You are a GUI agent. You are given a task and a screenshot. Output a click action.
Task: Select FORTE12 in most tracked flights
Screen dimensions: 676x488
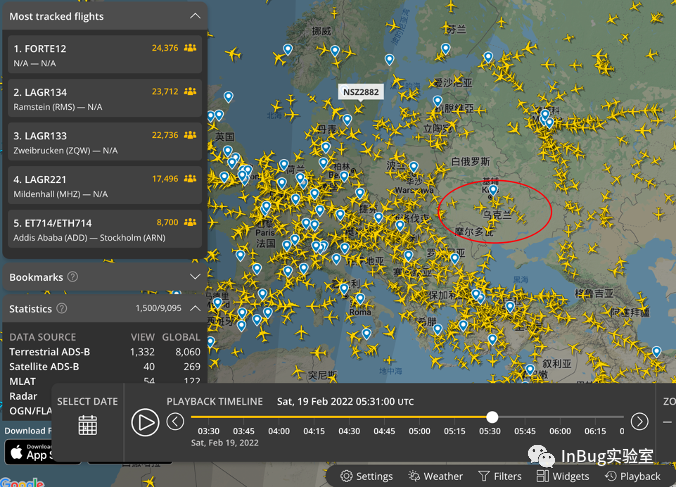[105, 54]
